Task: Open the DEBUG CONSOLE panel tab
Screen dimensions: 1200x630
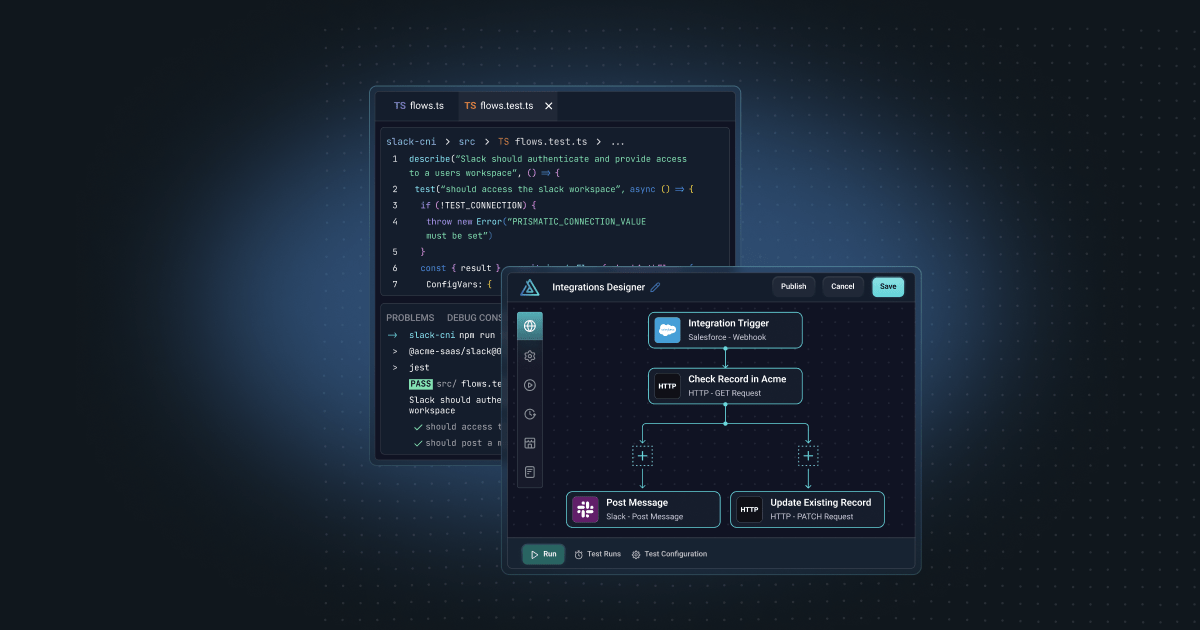Action: tap(475, 318)
